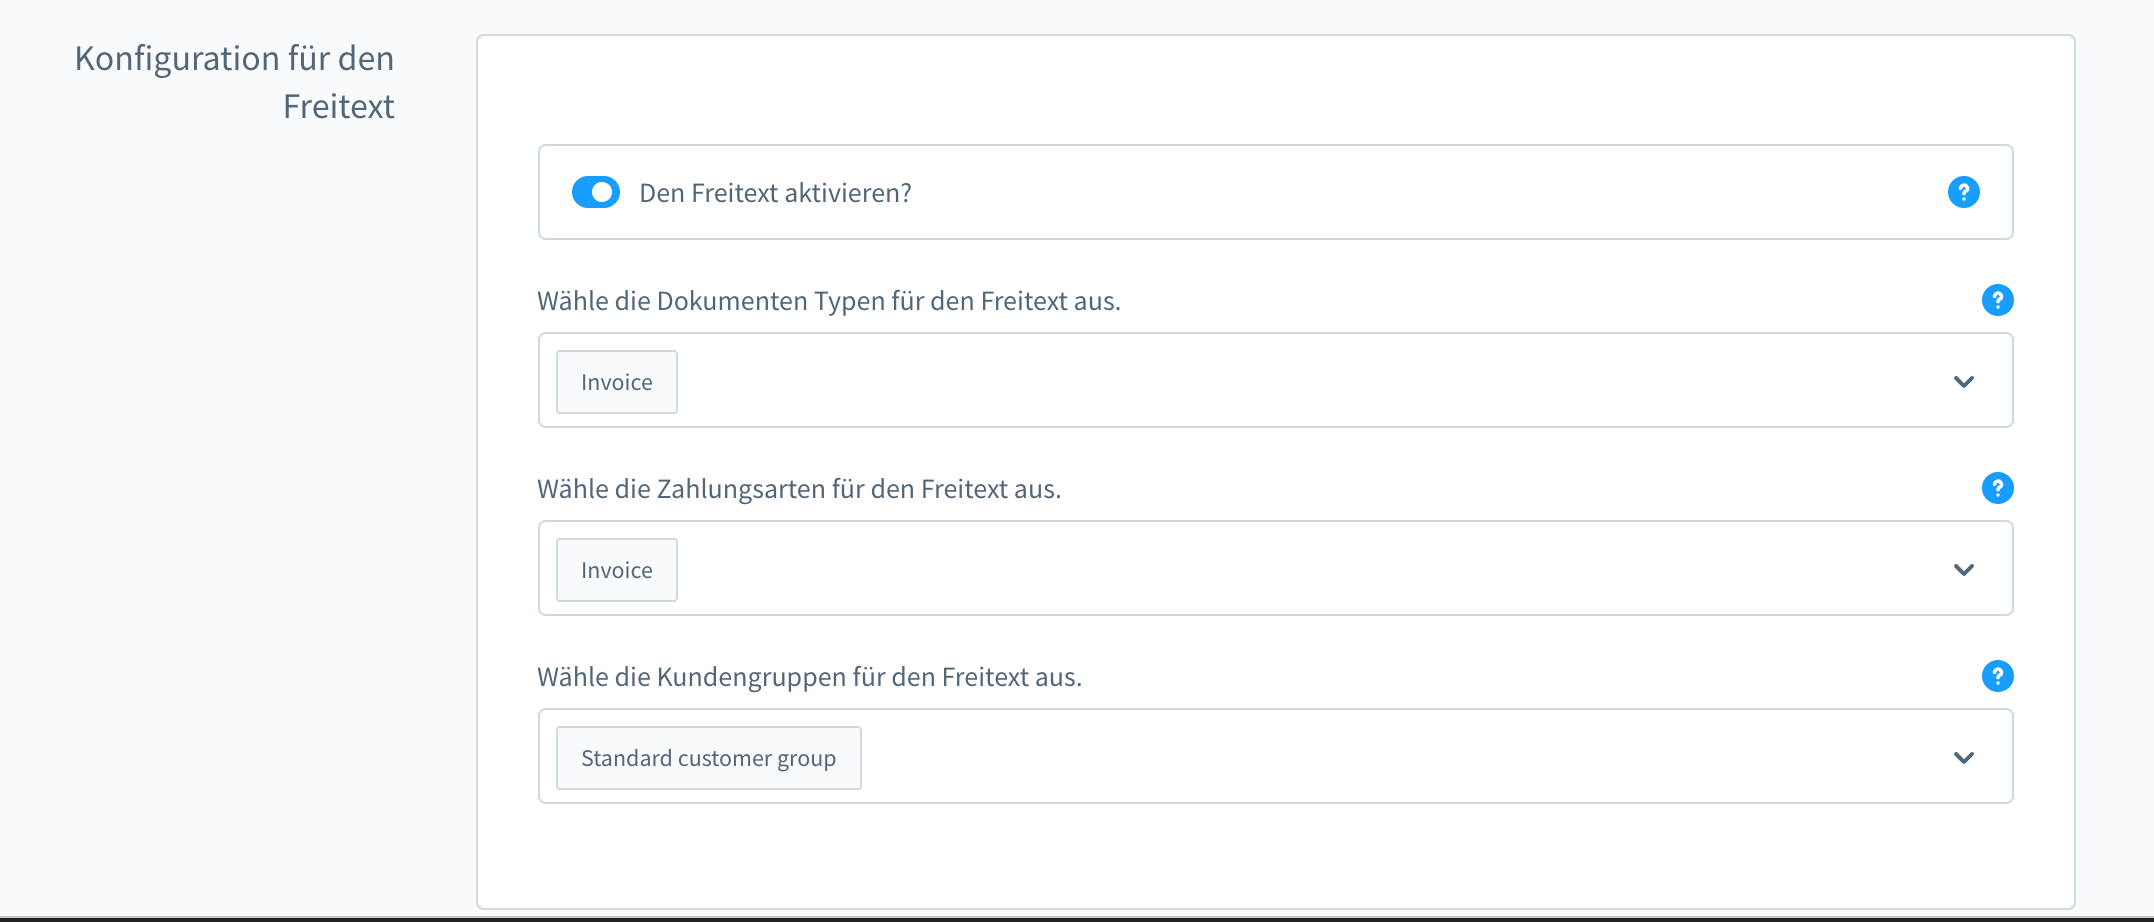The width and height of the screenshot is (2154, 922).
Task: Focus empty area of Dokumenten Typen select field
Action: [x=1300, y=382]
